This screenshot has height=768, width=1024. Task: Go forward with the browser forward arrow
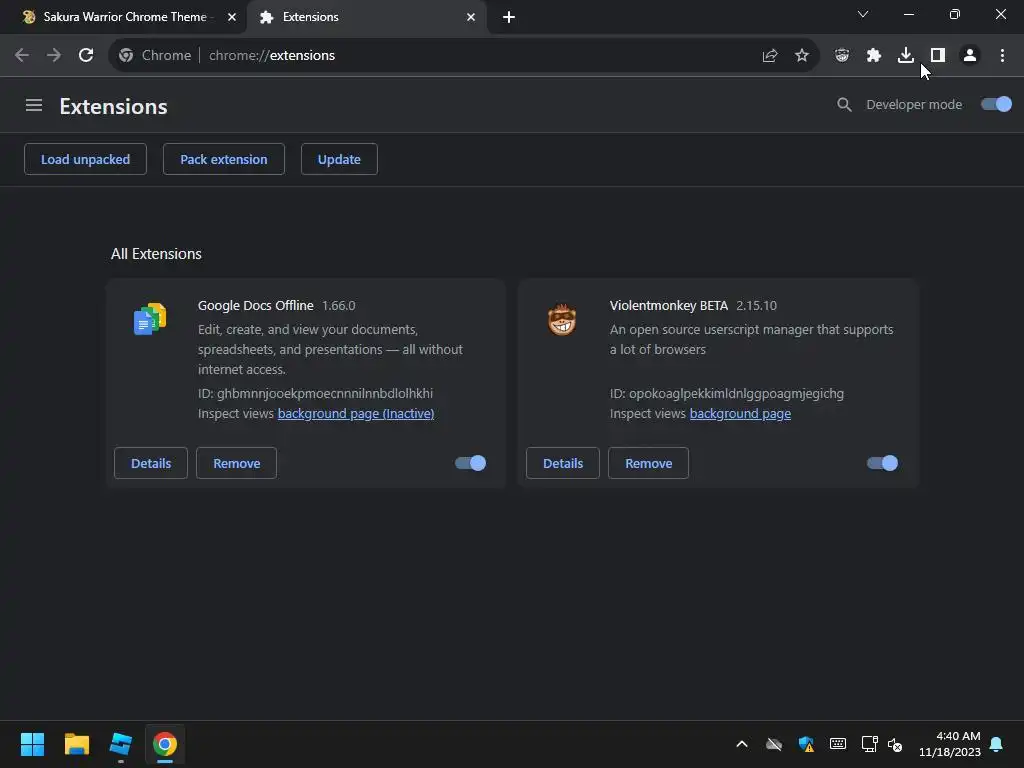click(x=54, y=56)
